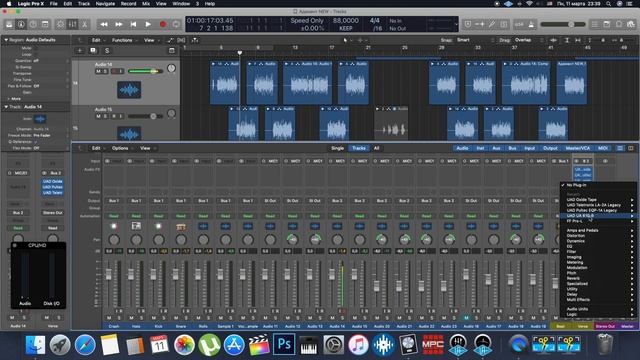
Task: Toggle the MIDI channel strip filter
Action: [602, 148]
